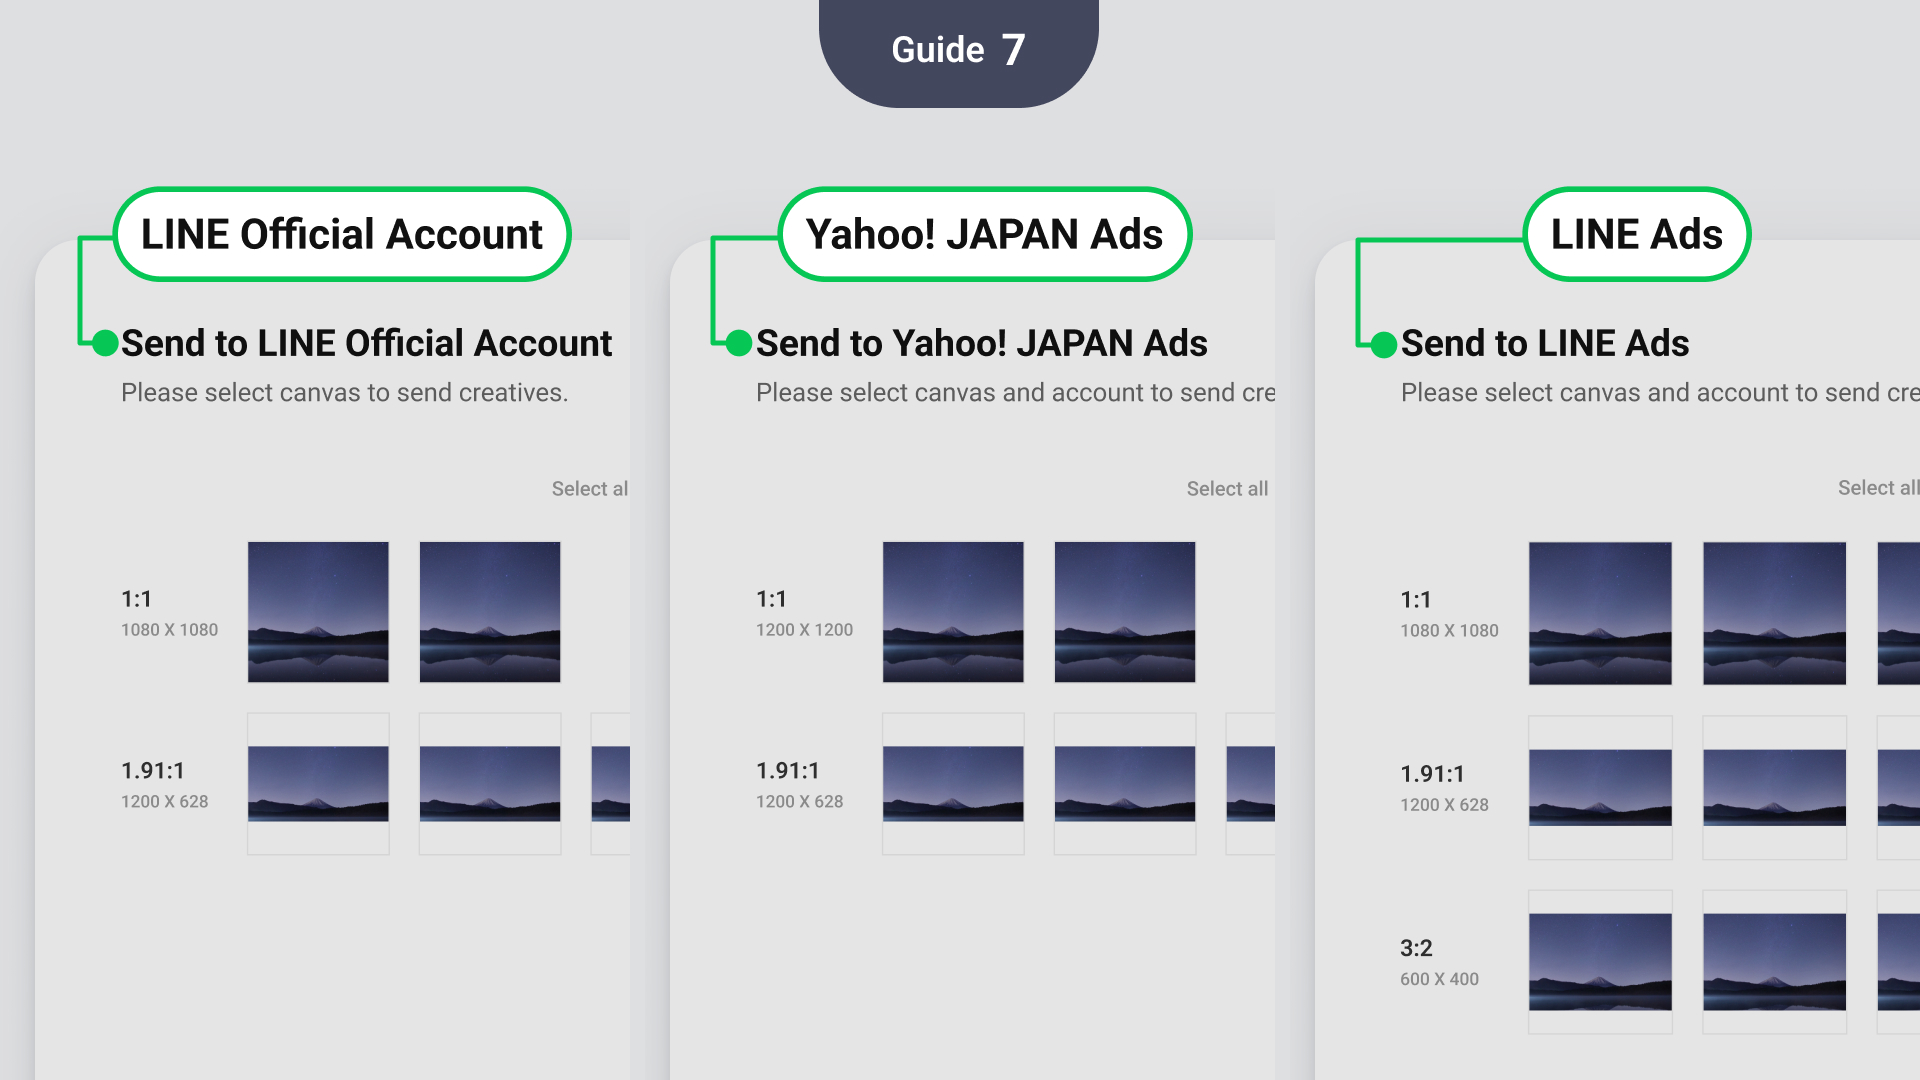Viewport: 1920px width, 1080px height.
Task: Click the Guide 7 header badge
Action: pyautogui.click(x=958, y=50)
